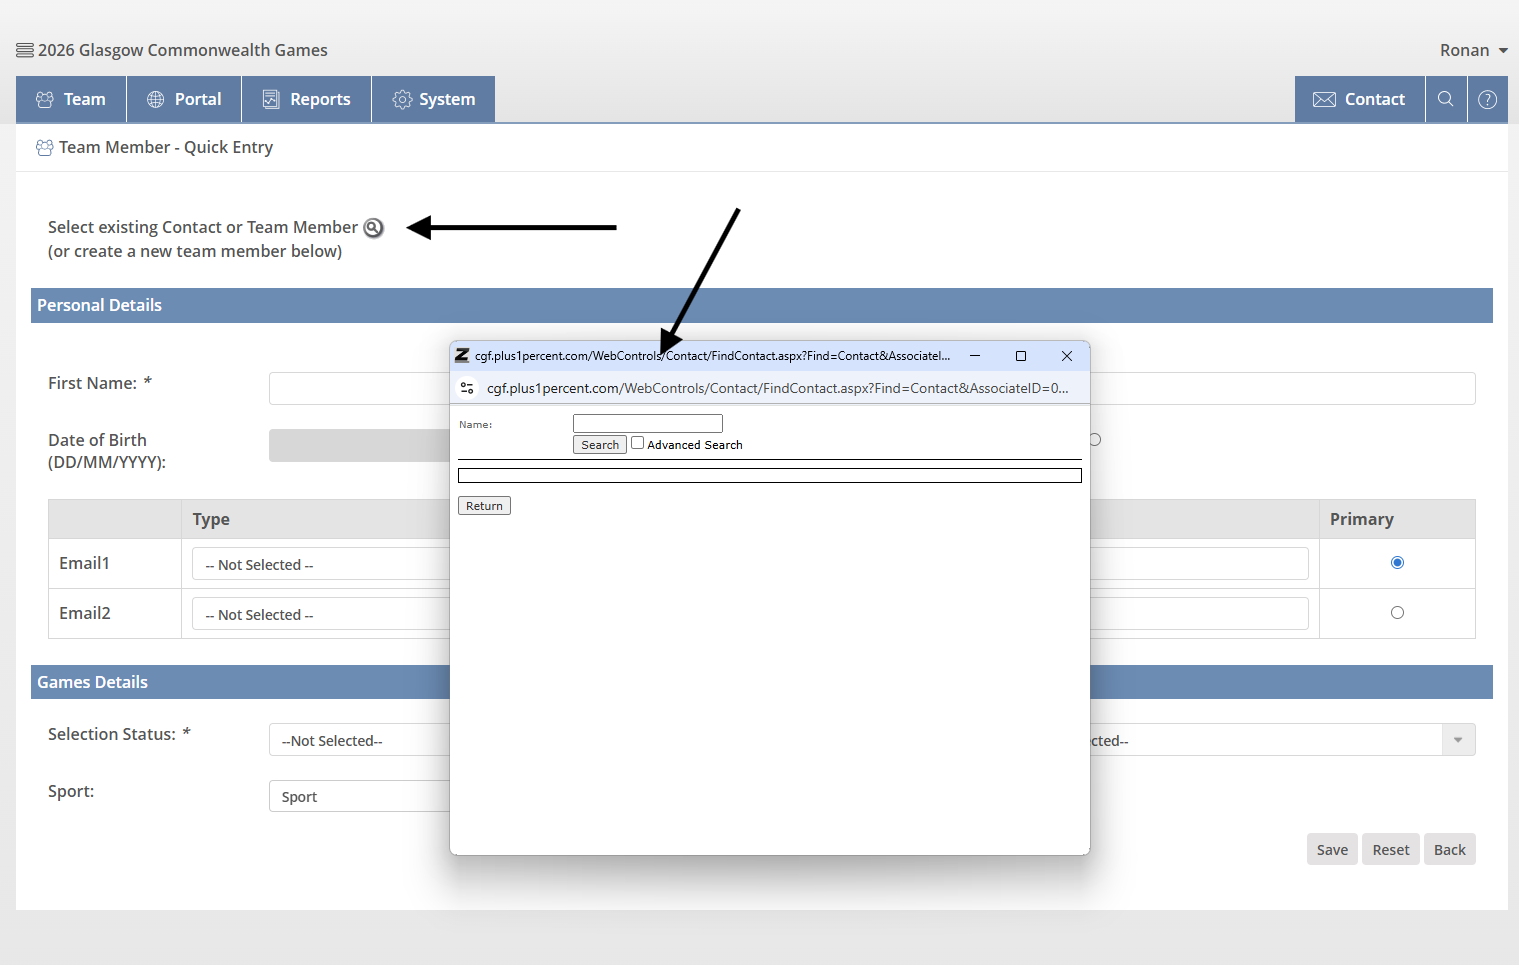Select Email1 as primary radio button
The height and width of the screenshot is (965, 1519).
(1397, 563)
